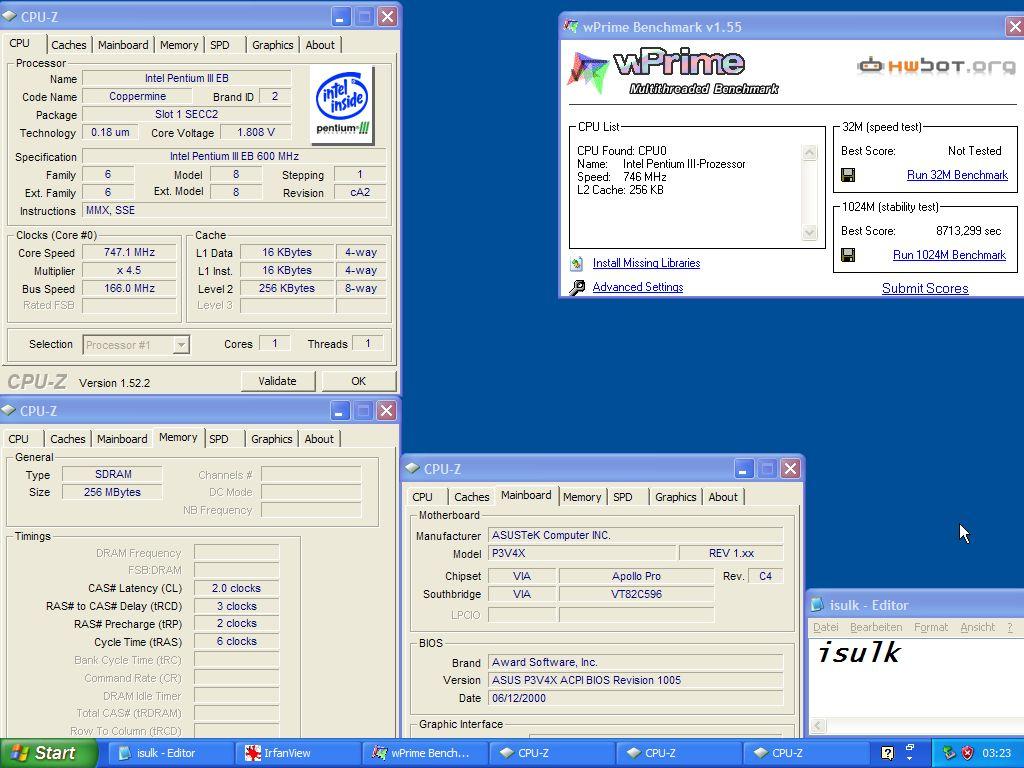Screen dimensions: 1024x768
Task: Click the Advanced Settings wrench icon
Action: [x=577, y=287]
